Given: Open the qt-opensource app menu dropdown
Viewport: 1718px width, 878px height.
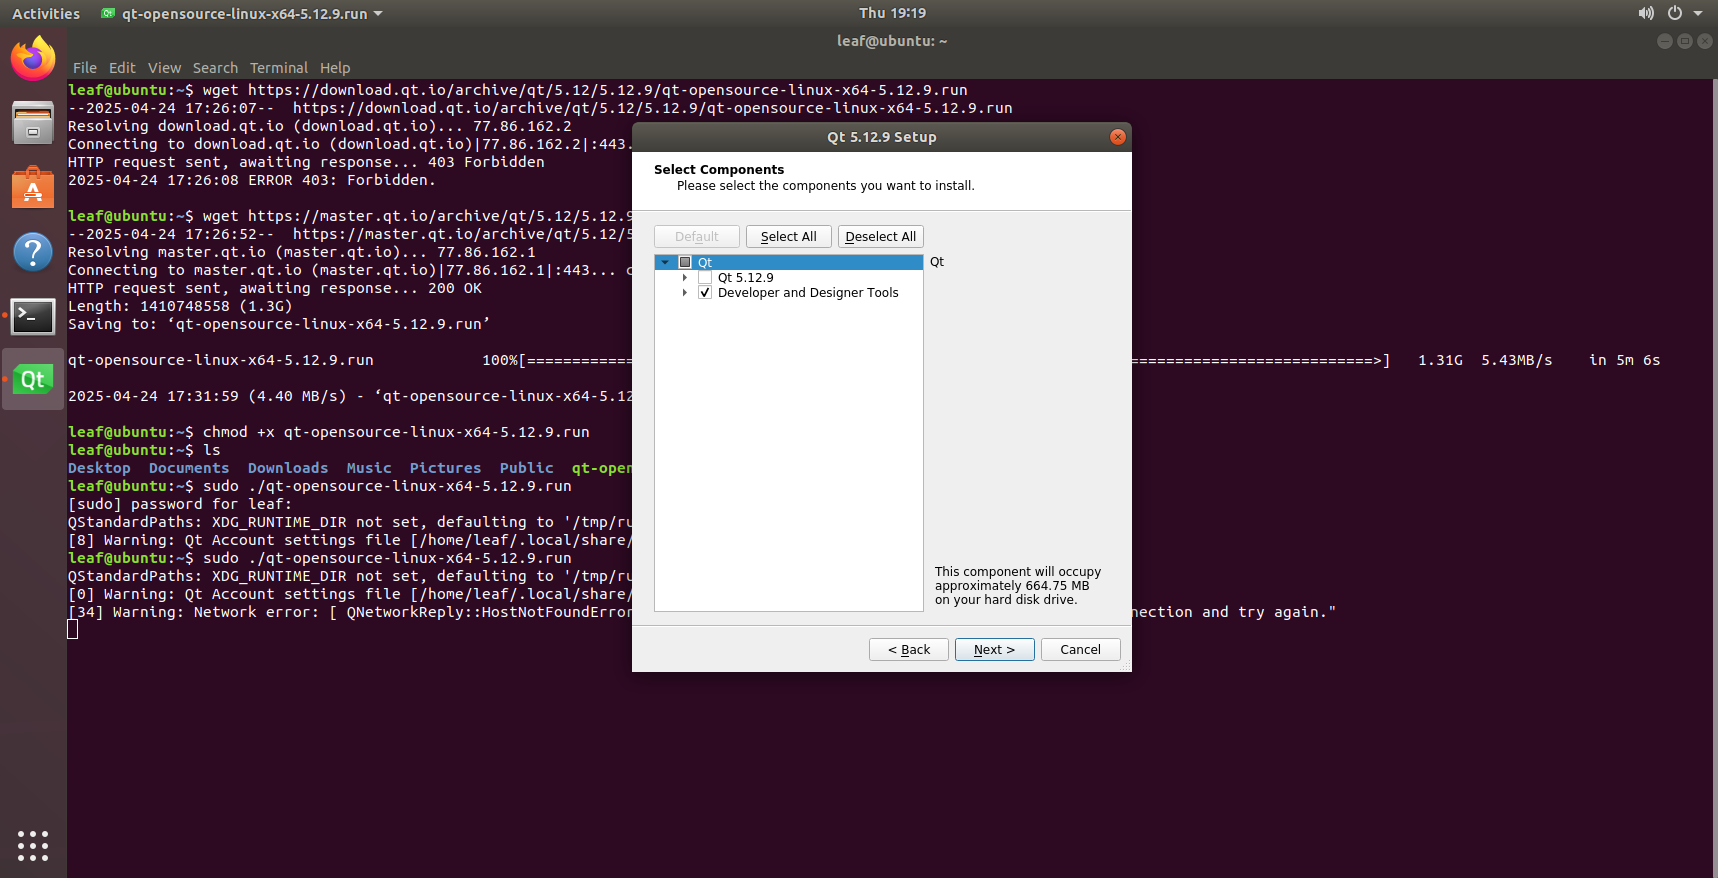Looking at the screenshot, I should 242,14.
